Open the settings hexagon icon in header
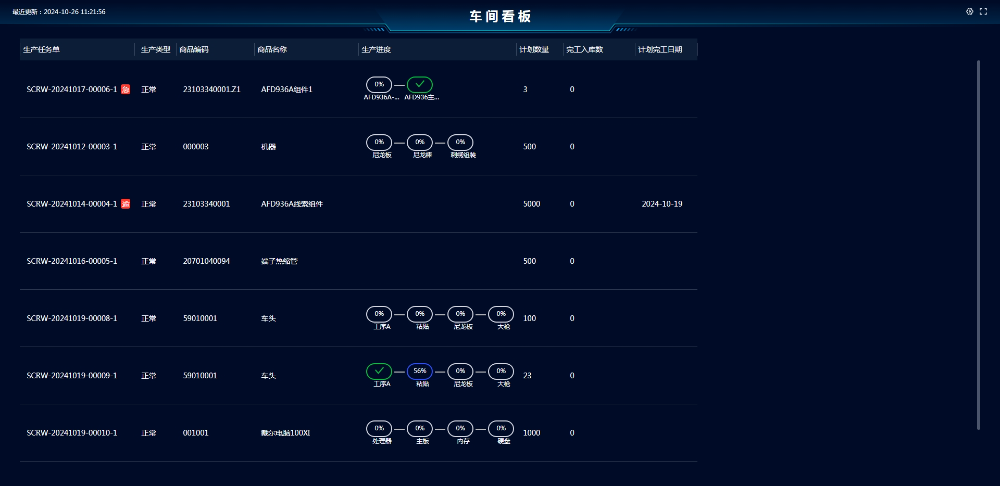1000x486 pixels. (x=969, y=11)
